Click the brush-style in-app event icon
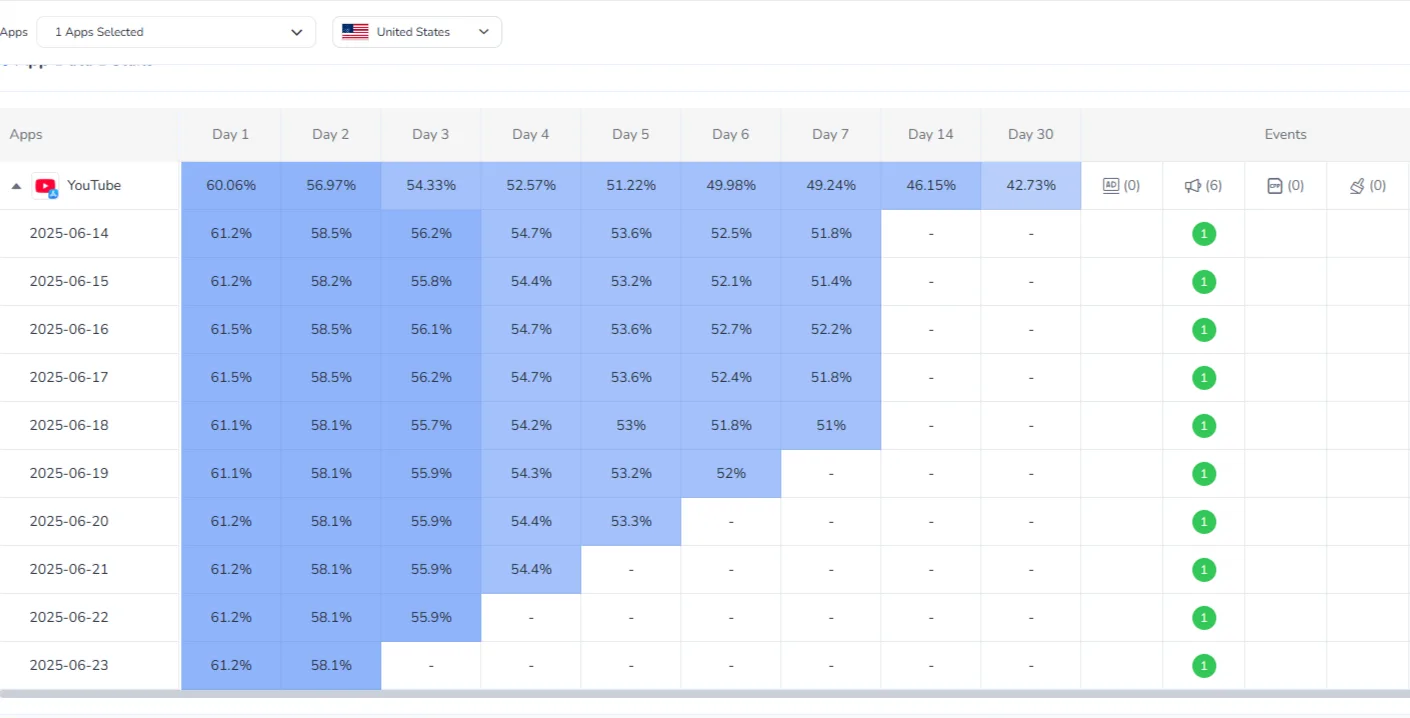 (1358, 185)
